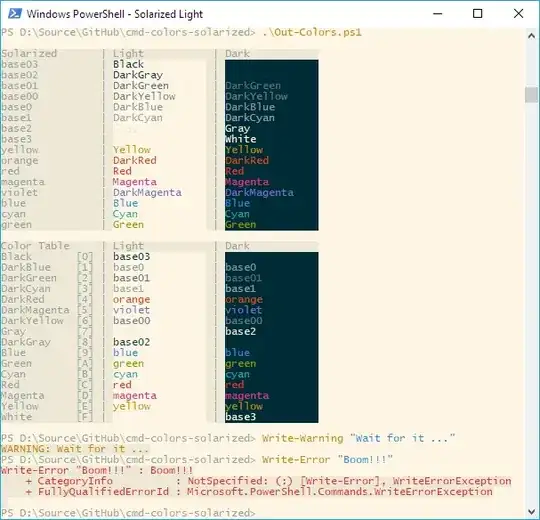540x520 pixels.
Task: Click the Color Table header text
Action: coord(35,246)
